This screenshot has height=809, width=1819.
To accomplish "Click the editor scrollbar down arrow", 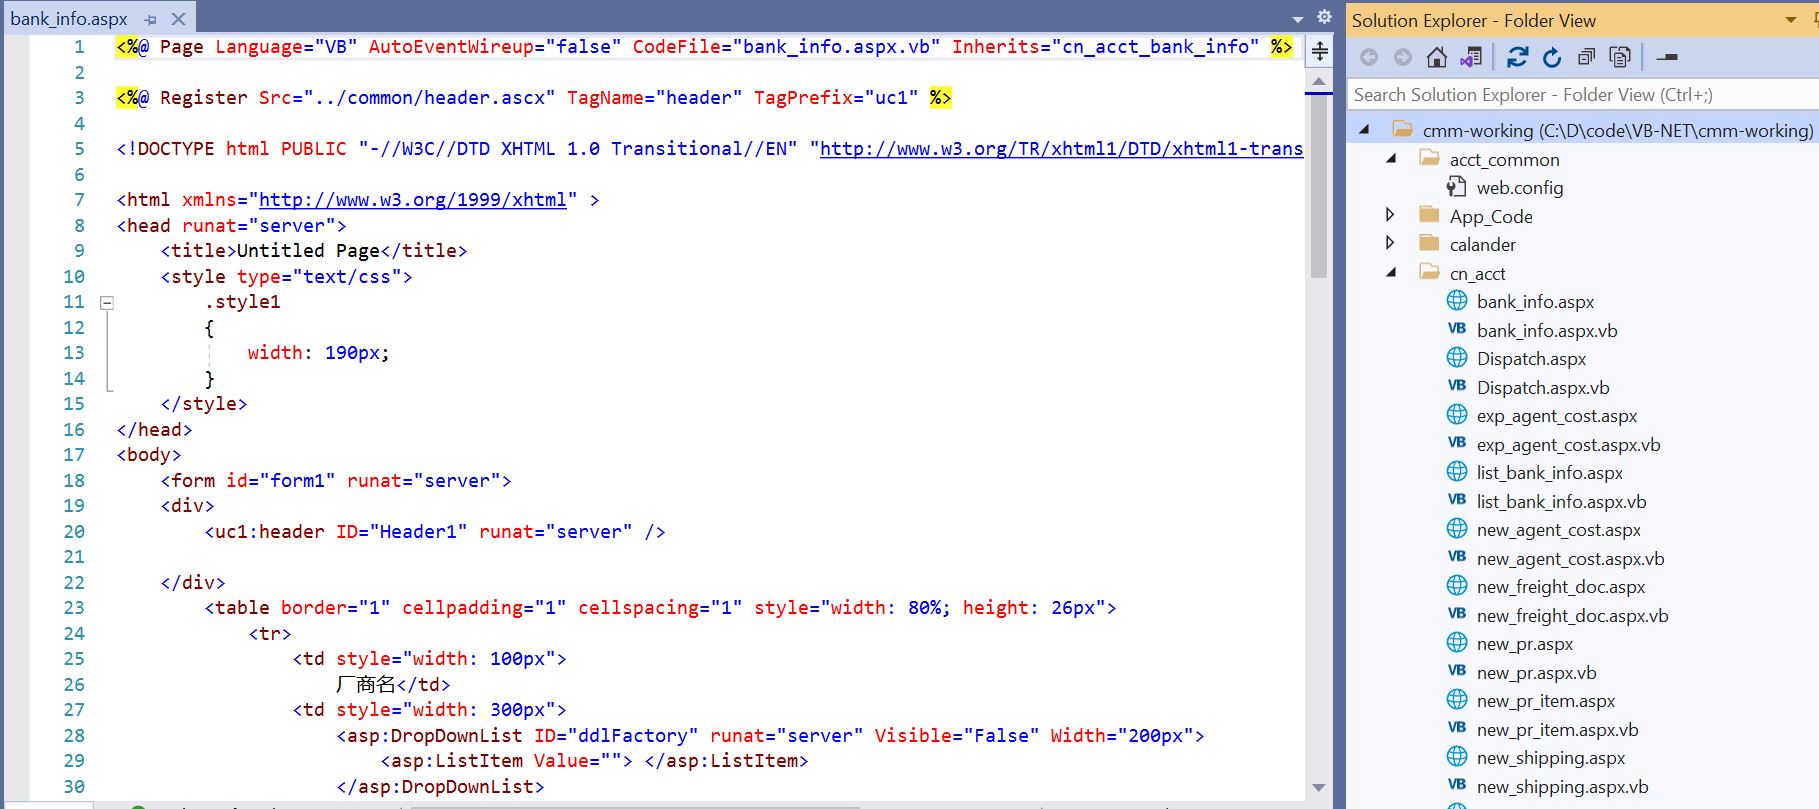I will [x=1319, y=788].
